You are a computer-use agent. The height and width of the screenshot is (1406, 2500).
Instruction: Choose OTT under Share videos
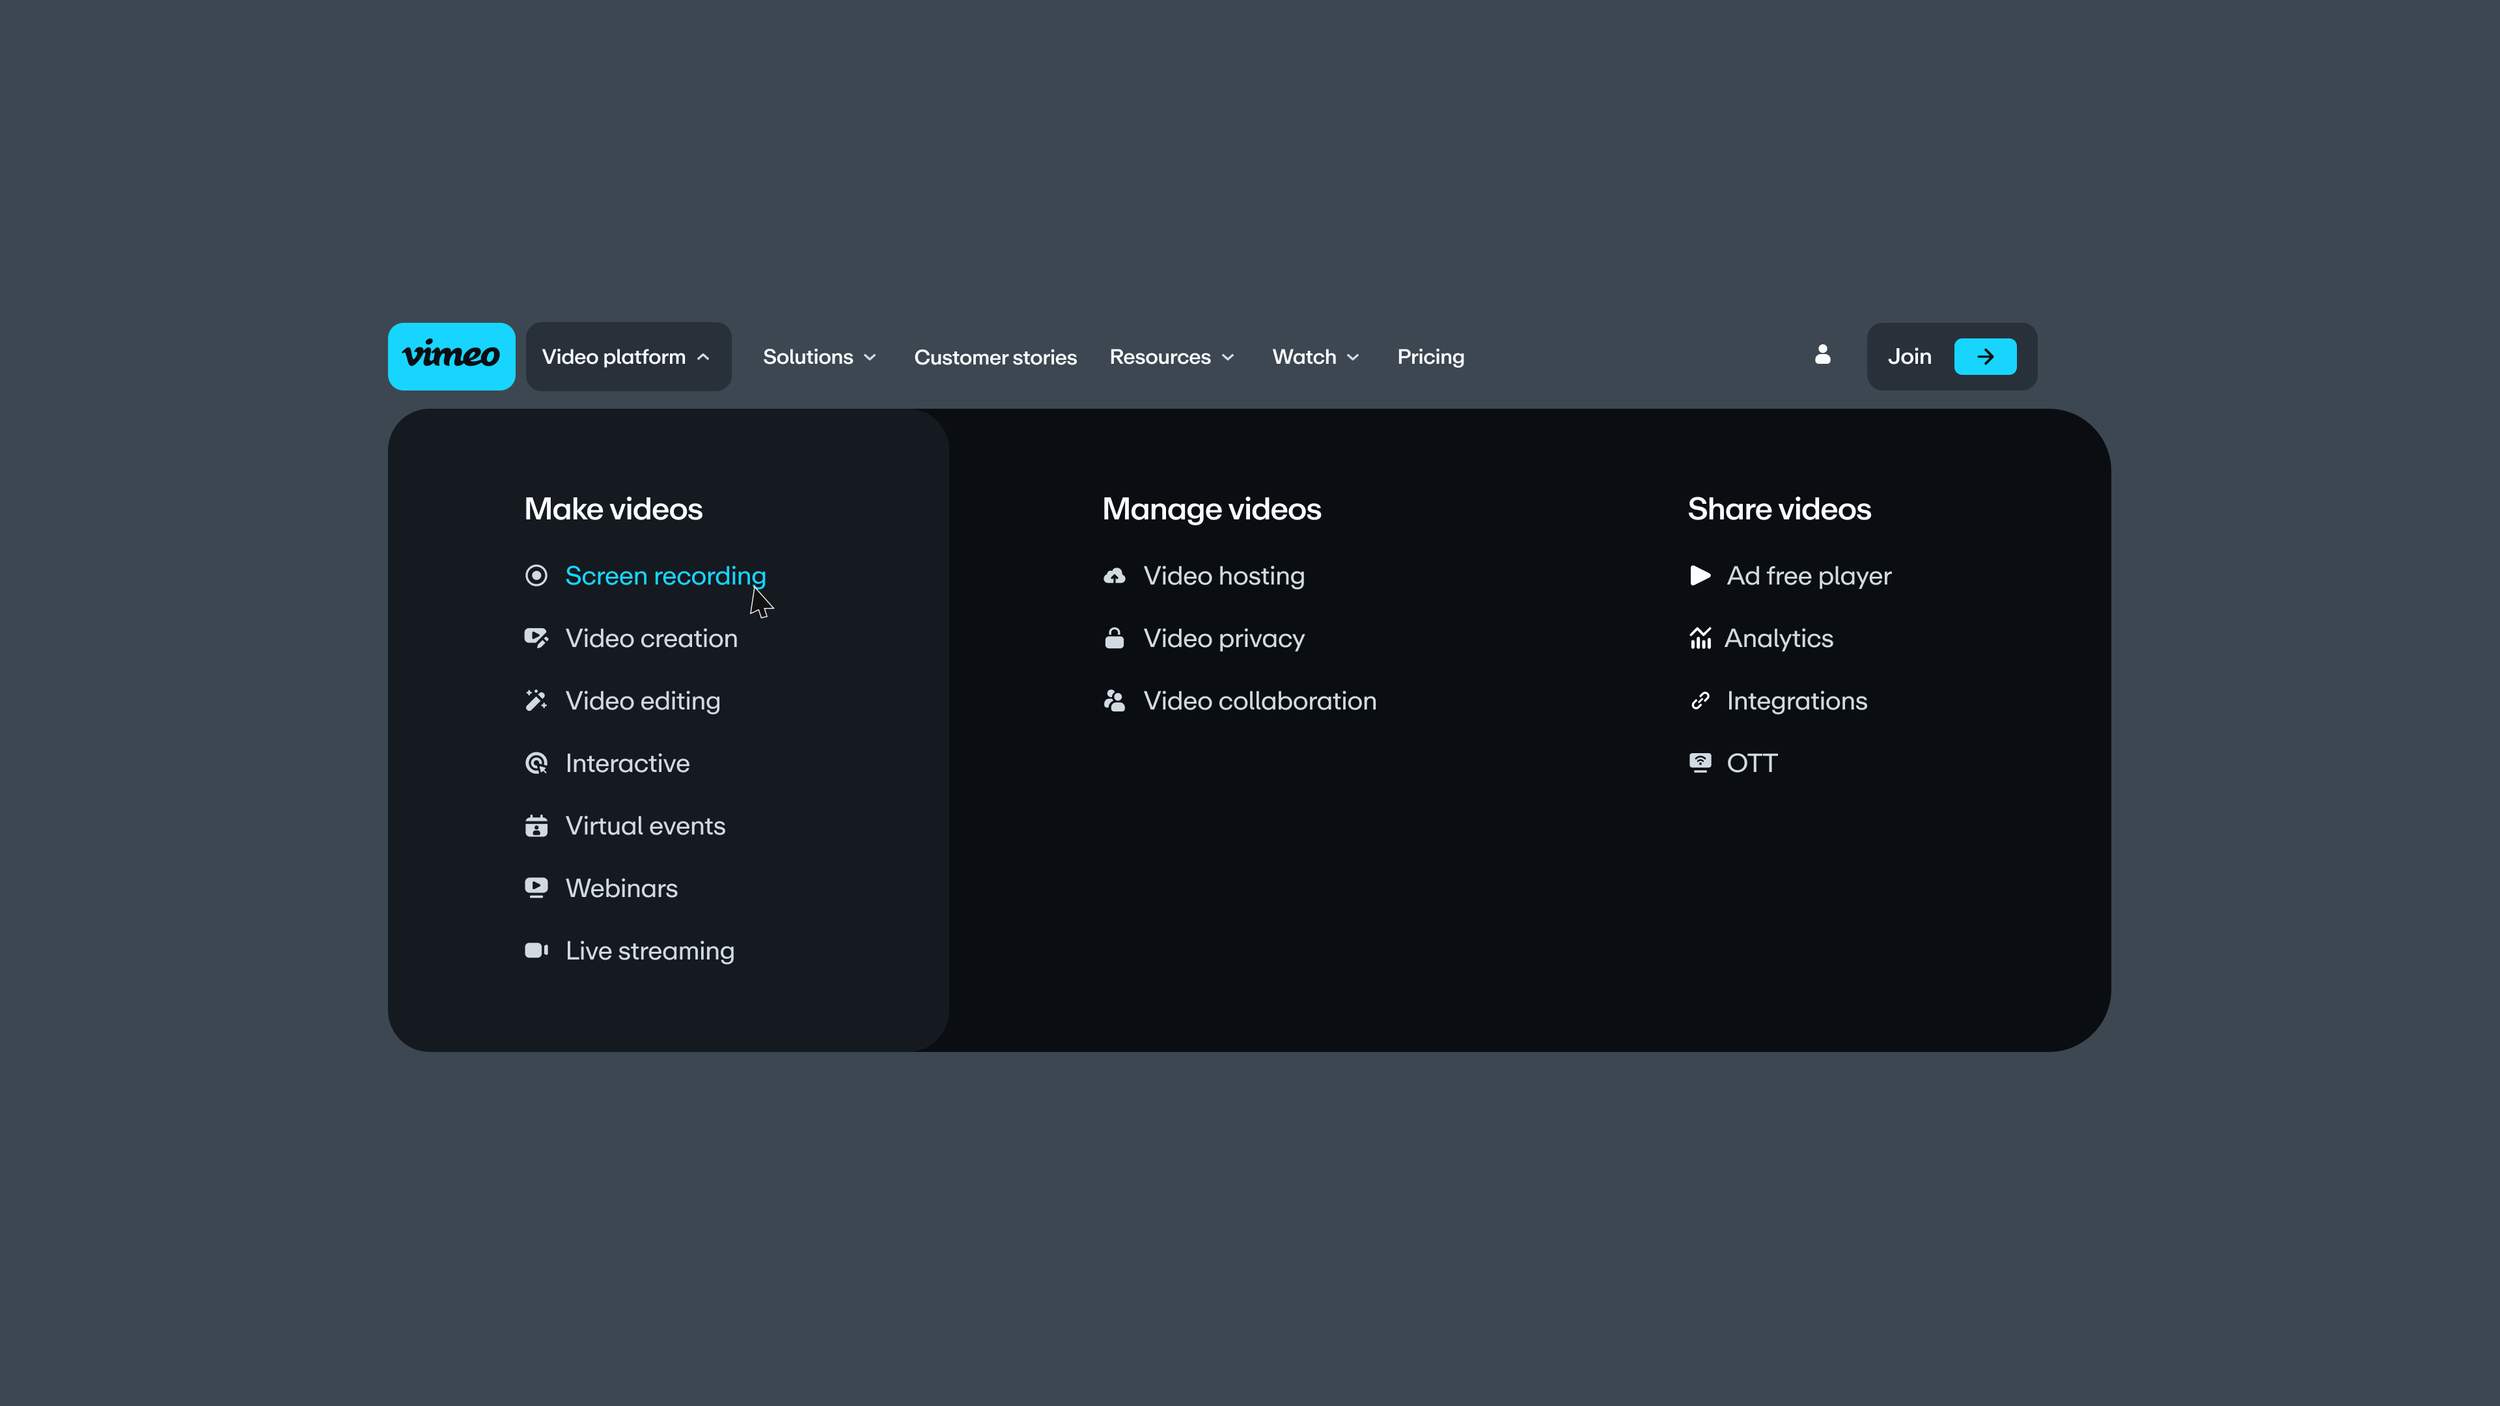click(x=1751, y=764)
